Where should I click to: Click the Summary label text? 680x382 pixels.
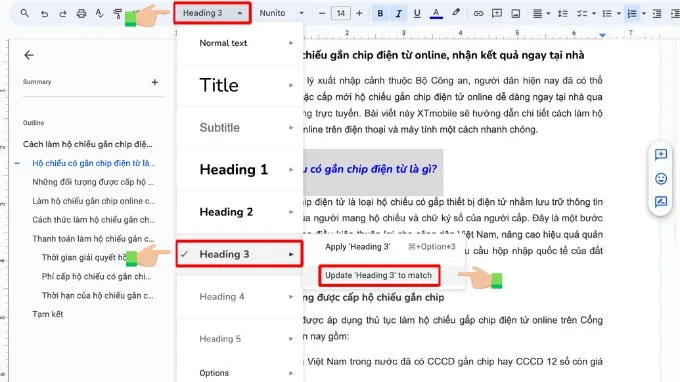click(x=37, y=82)
